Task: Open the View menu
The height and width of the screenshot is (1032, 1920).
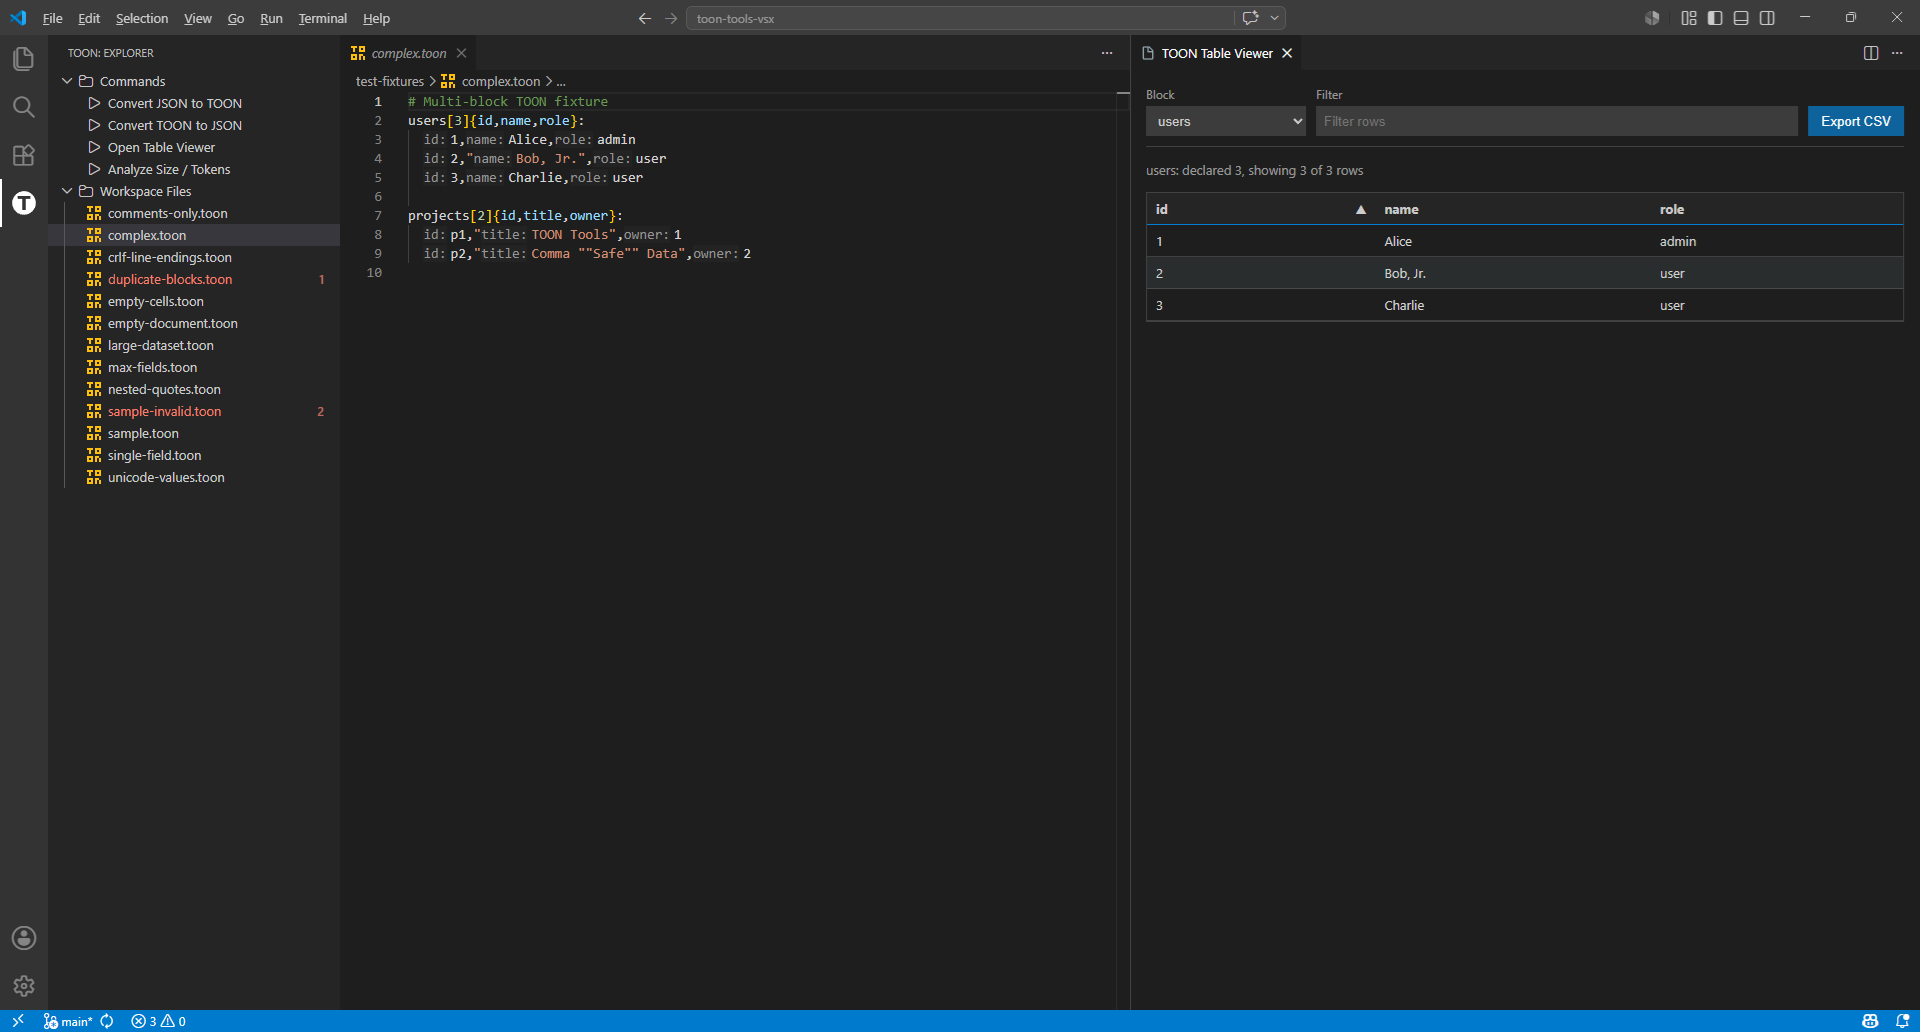Action: click(x=198, y=18)
